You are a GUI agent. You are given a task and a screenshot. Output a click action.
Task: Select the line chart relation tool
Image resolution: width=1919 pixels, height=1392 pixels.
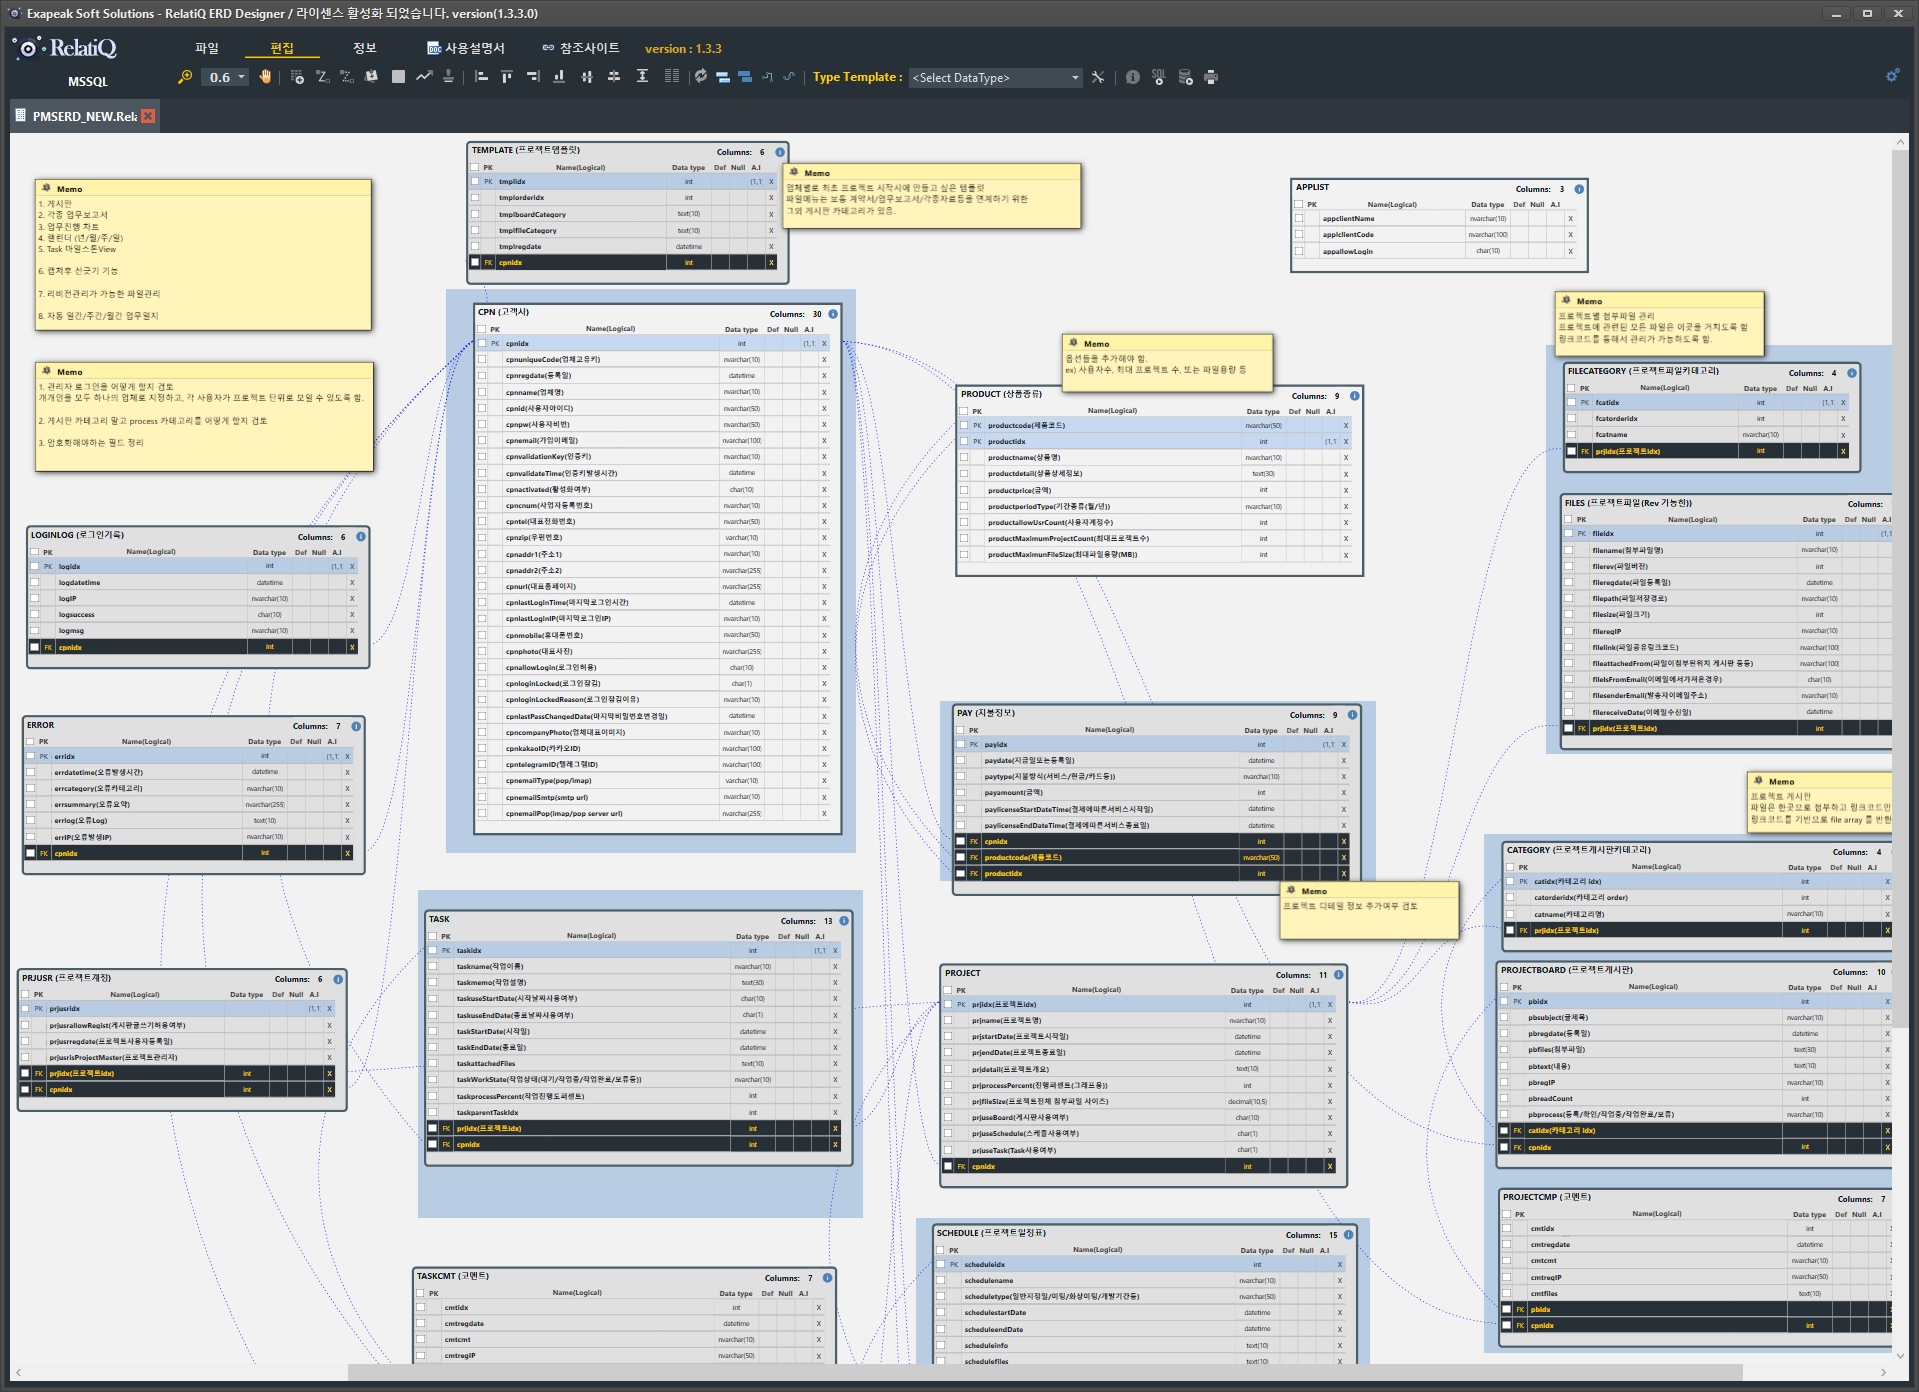coord(424,77)
